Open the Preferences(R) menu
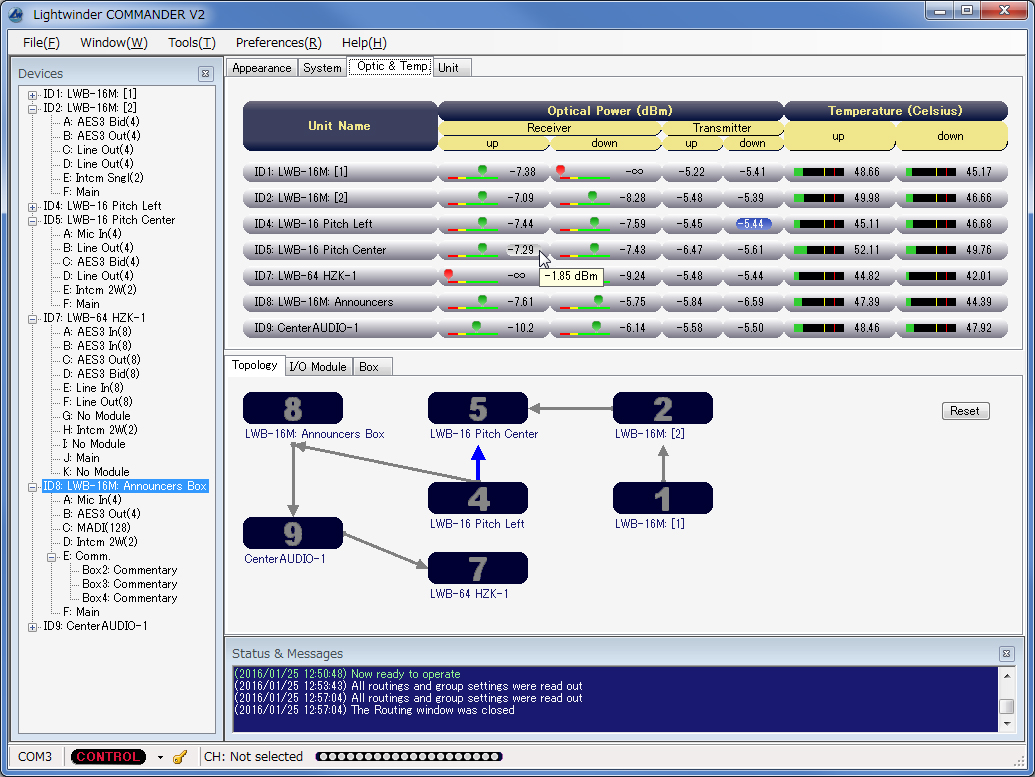Screen dimensions: 1035x777 point(279,43)
